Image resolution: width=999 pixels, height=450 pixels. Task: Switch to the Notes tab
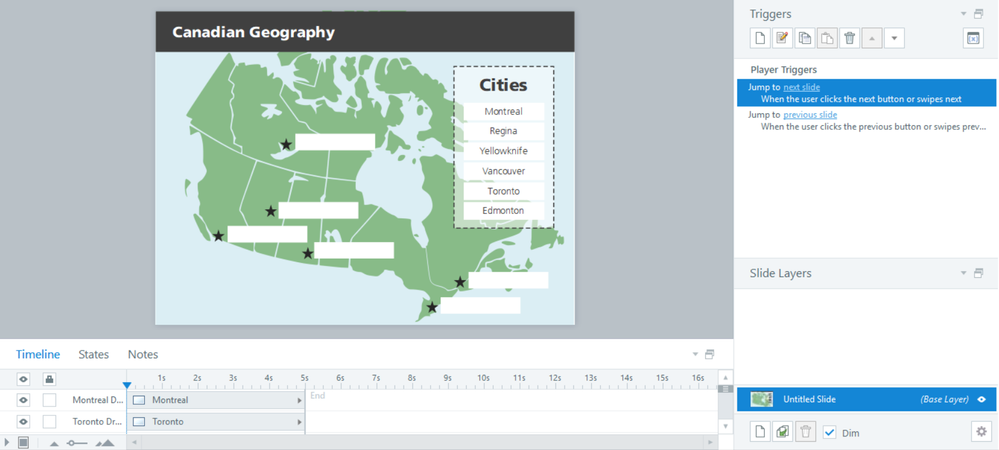(x=143, y=354)
